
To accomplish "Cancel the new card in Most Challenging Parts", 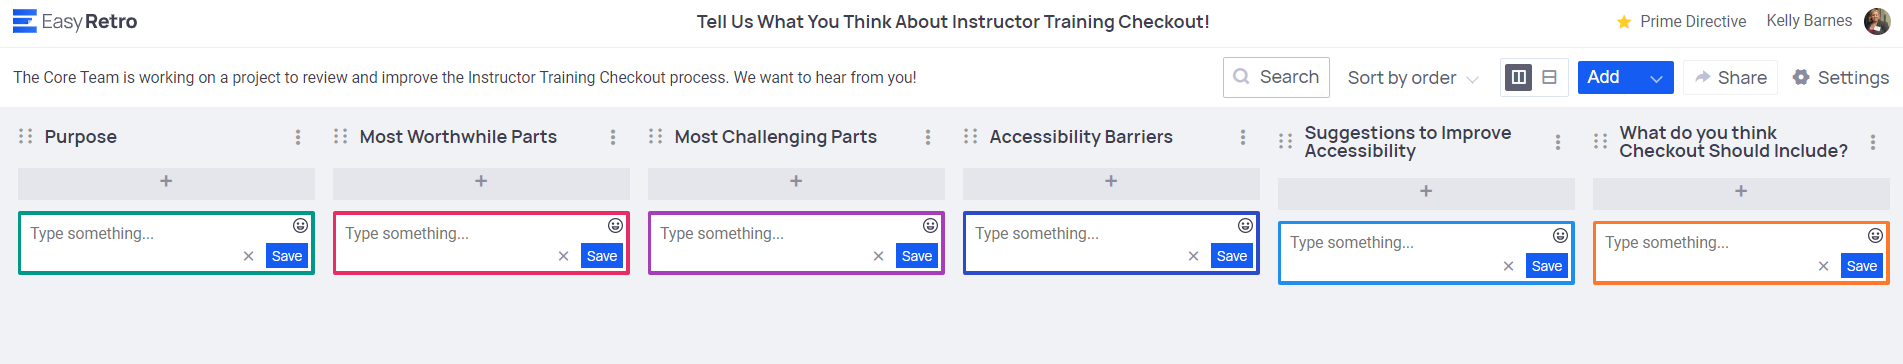I will [x=878, y=256].
